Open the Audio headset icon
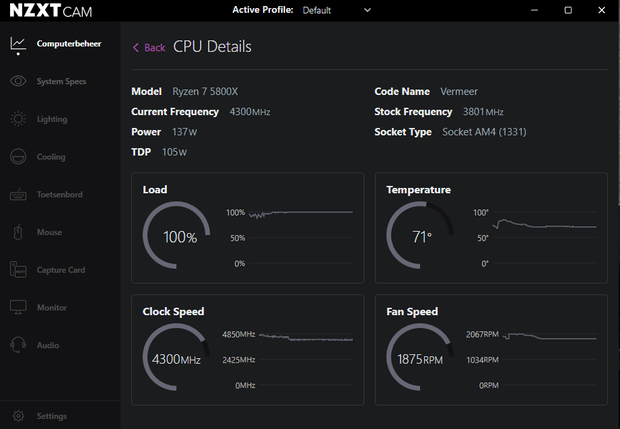This screenshot has height=429, width=620. 18,345
